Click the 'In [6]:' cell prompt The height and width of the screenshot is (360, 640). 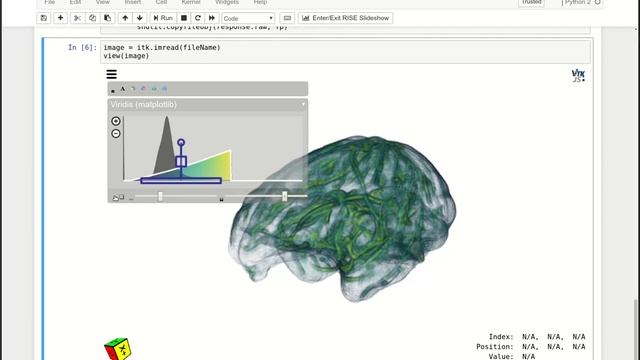pos(82,47)
